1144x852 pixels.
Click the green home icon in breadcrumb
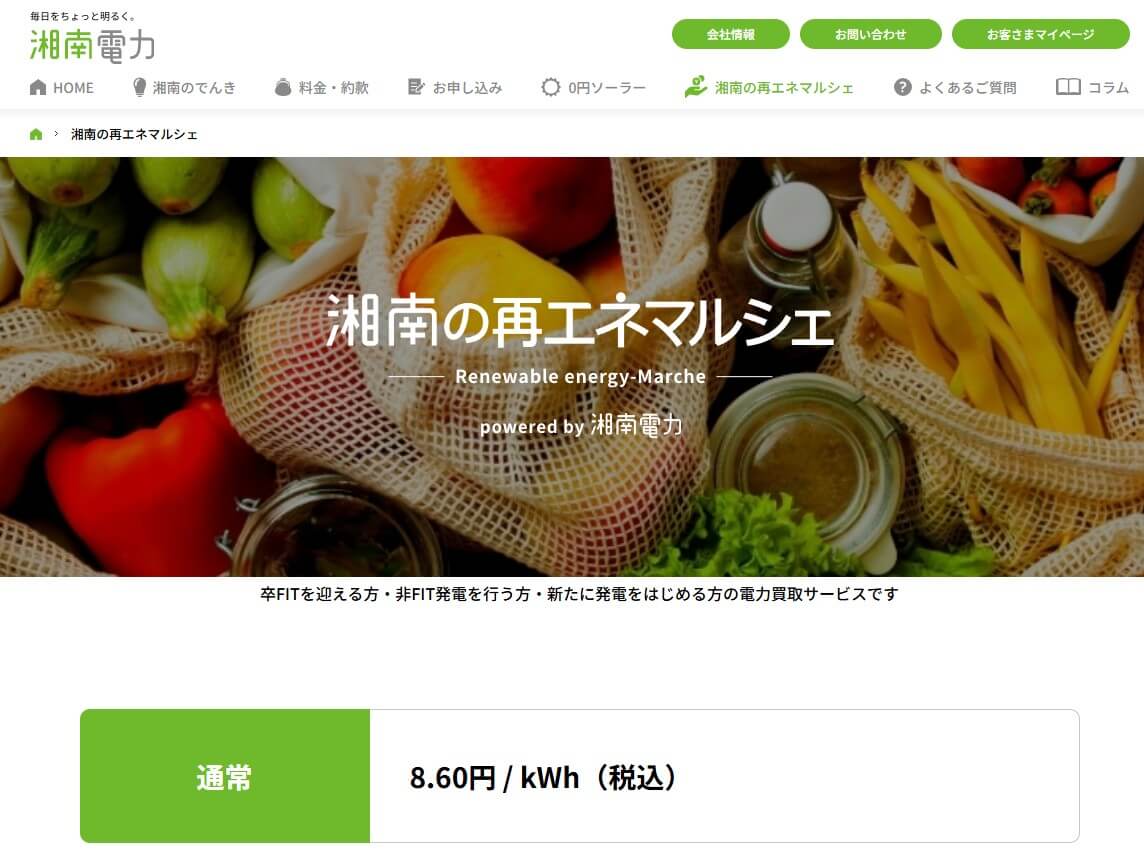pyautogui.click(x=36, y=134)
